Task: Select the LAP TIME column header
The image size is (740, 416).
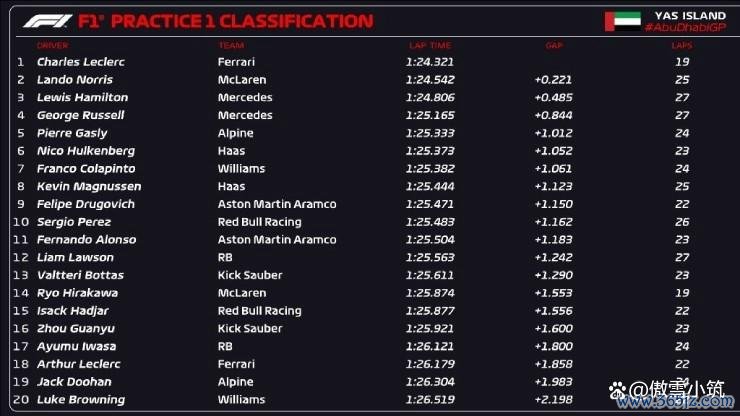Action: click(430, 46)
